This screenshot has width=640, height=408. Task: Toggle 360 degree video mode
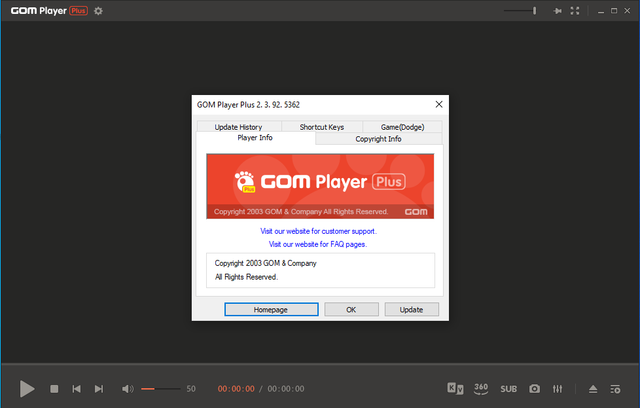481,388
